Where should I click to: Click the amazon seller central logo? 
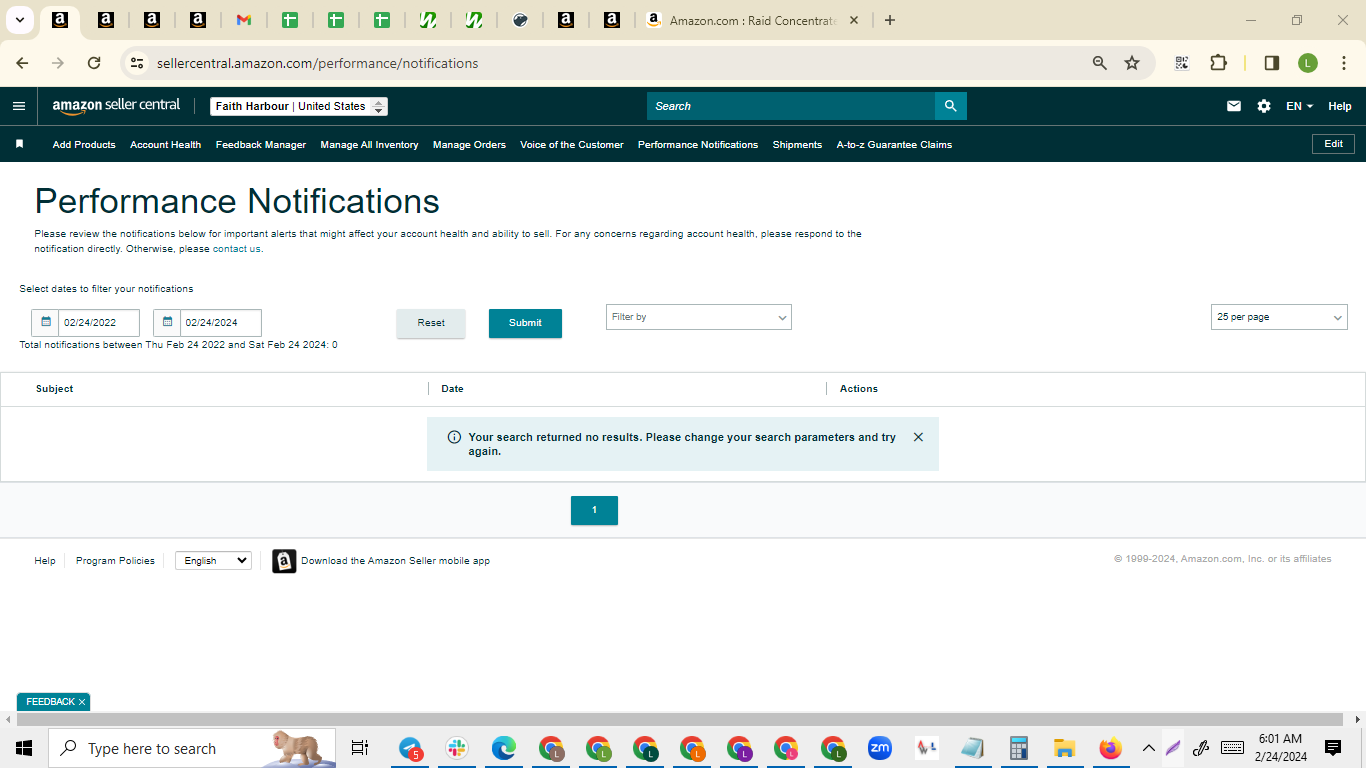tap(116, 105)
